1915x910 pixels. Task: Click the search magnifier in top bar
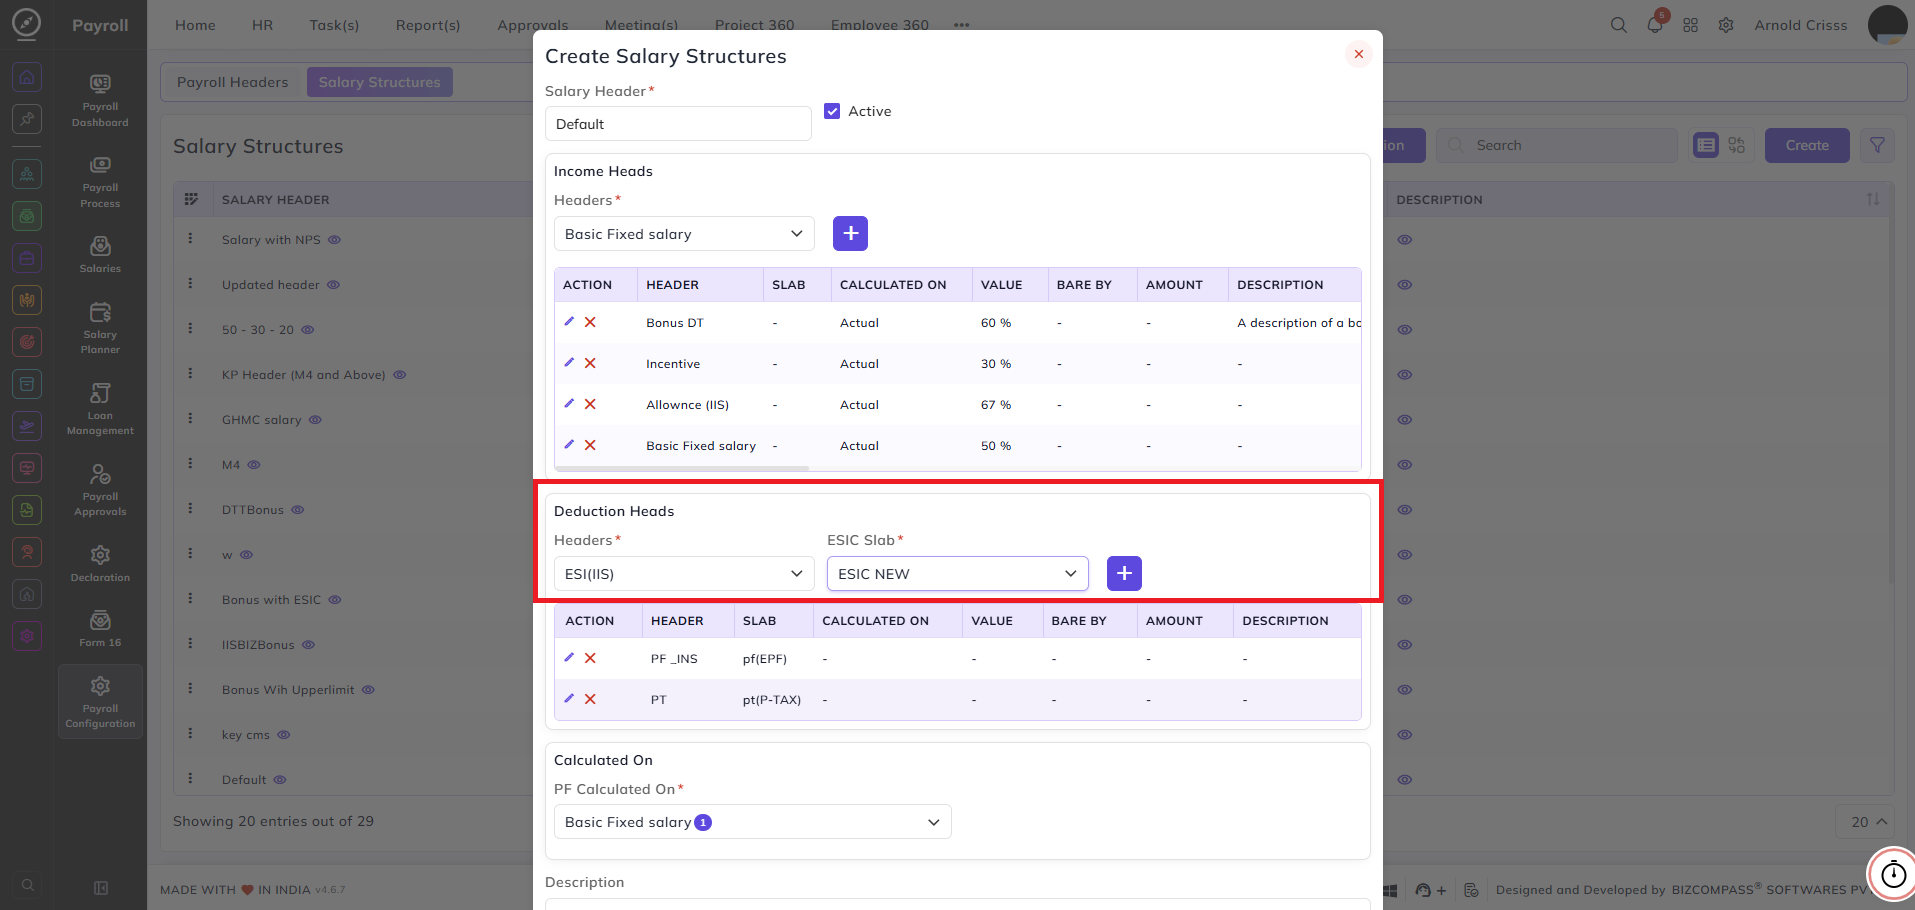pyautogui.click(x=1618, y=25)
